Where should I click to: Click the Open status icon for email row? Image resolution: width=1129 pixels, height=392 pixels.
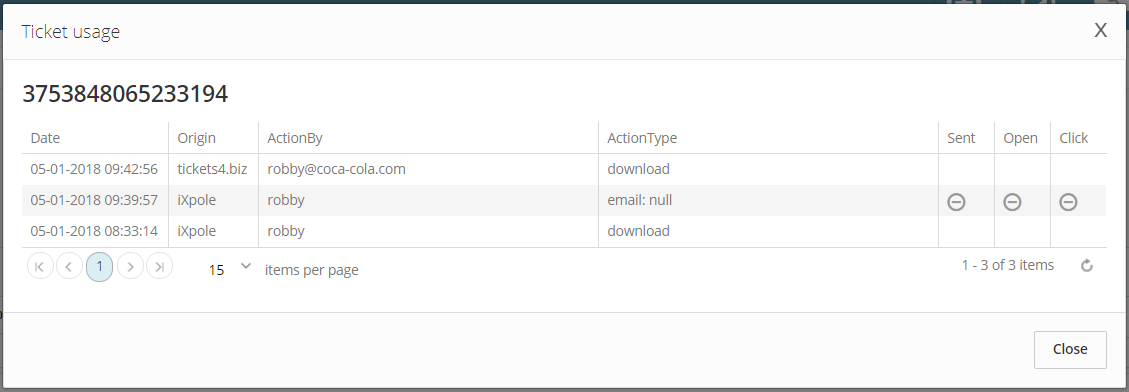1012,202
